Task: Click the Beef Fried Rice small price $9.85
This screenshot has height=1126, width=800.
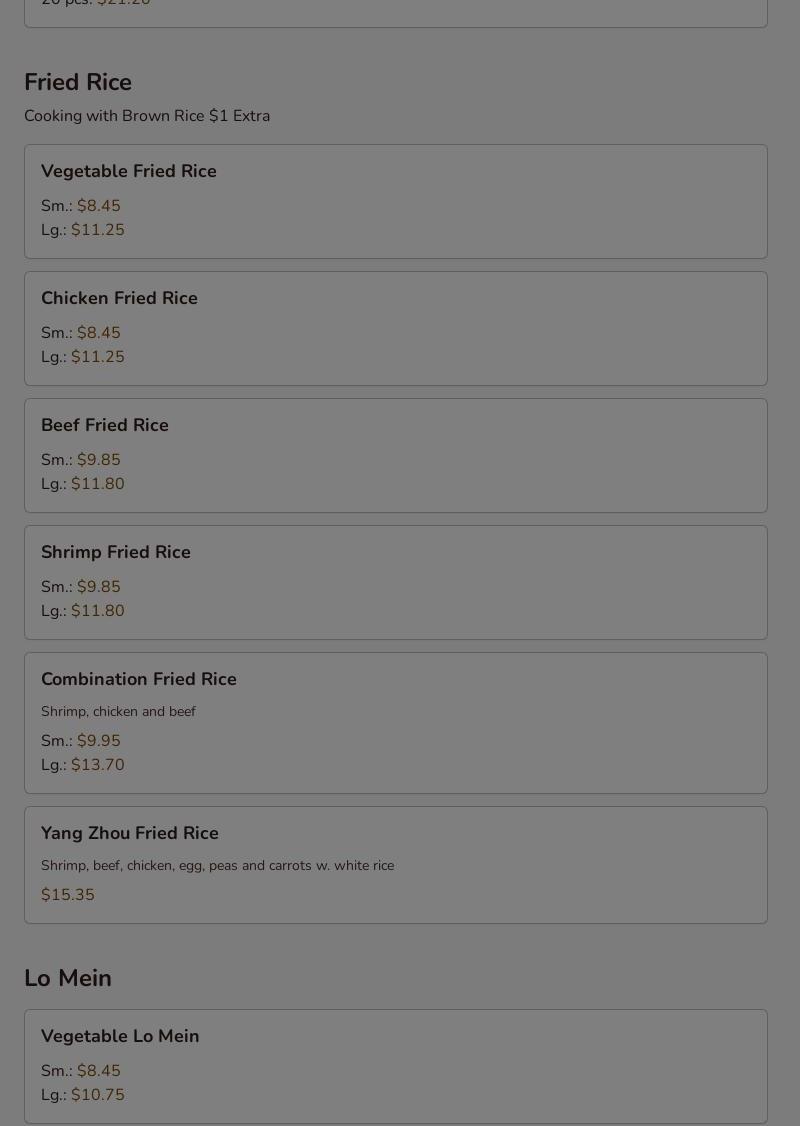Action: [x=98, y=460]
